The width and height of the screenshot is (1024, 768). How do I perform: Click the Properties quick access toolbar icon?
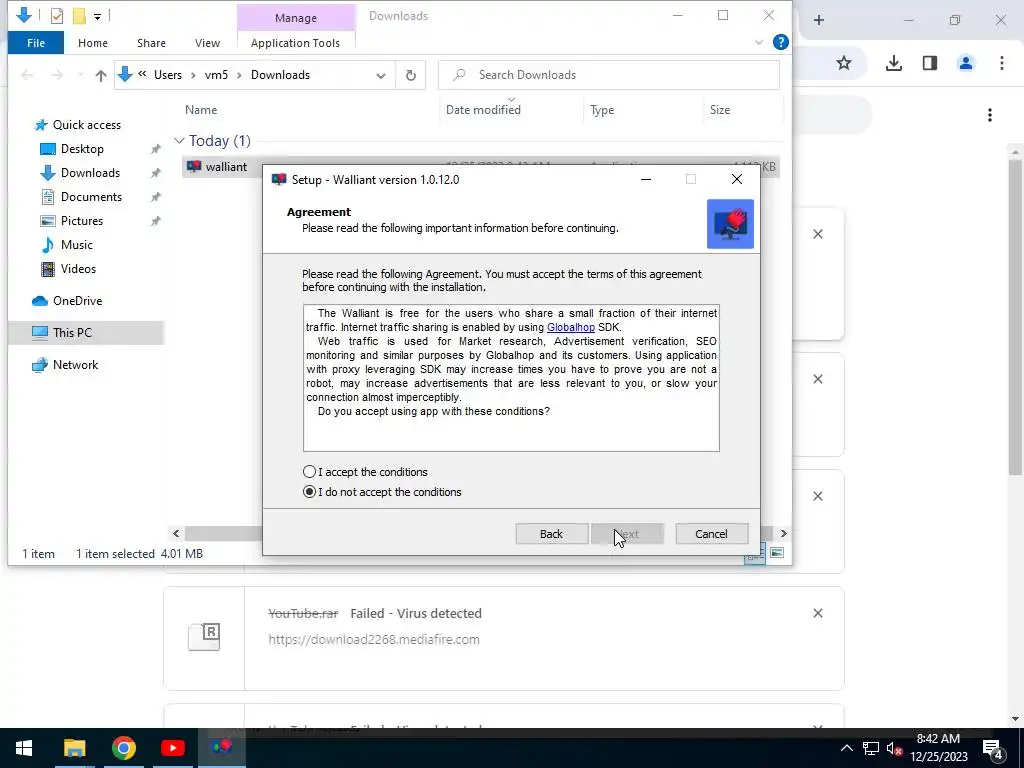[x=57, y=15]
